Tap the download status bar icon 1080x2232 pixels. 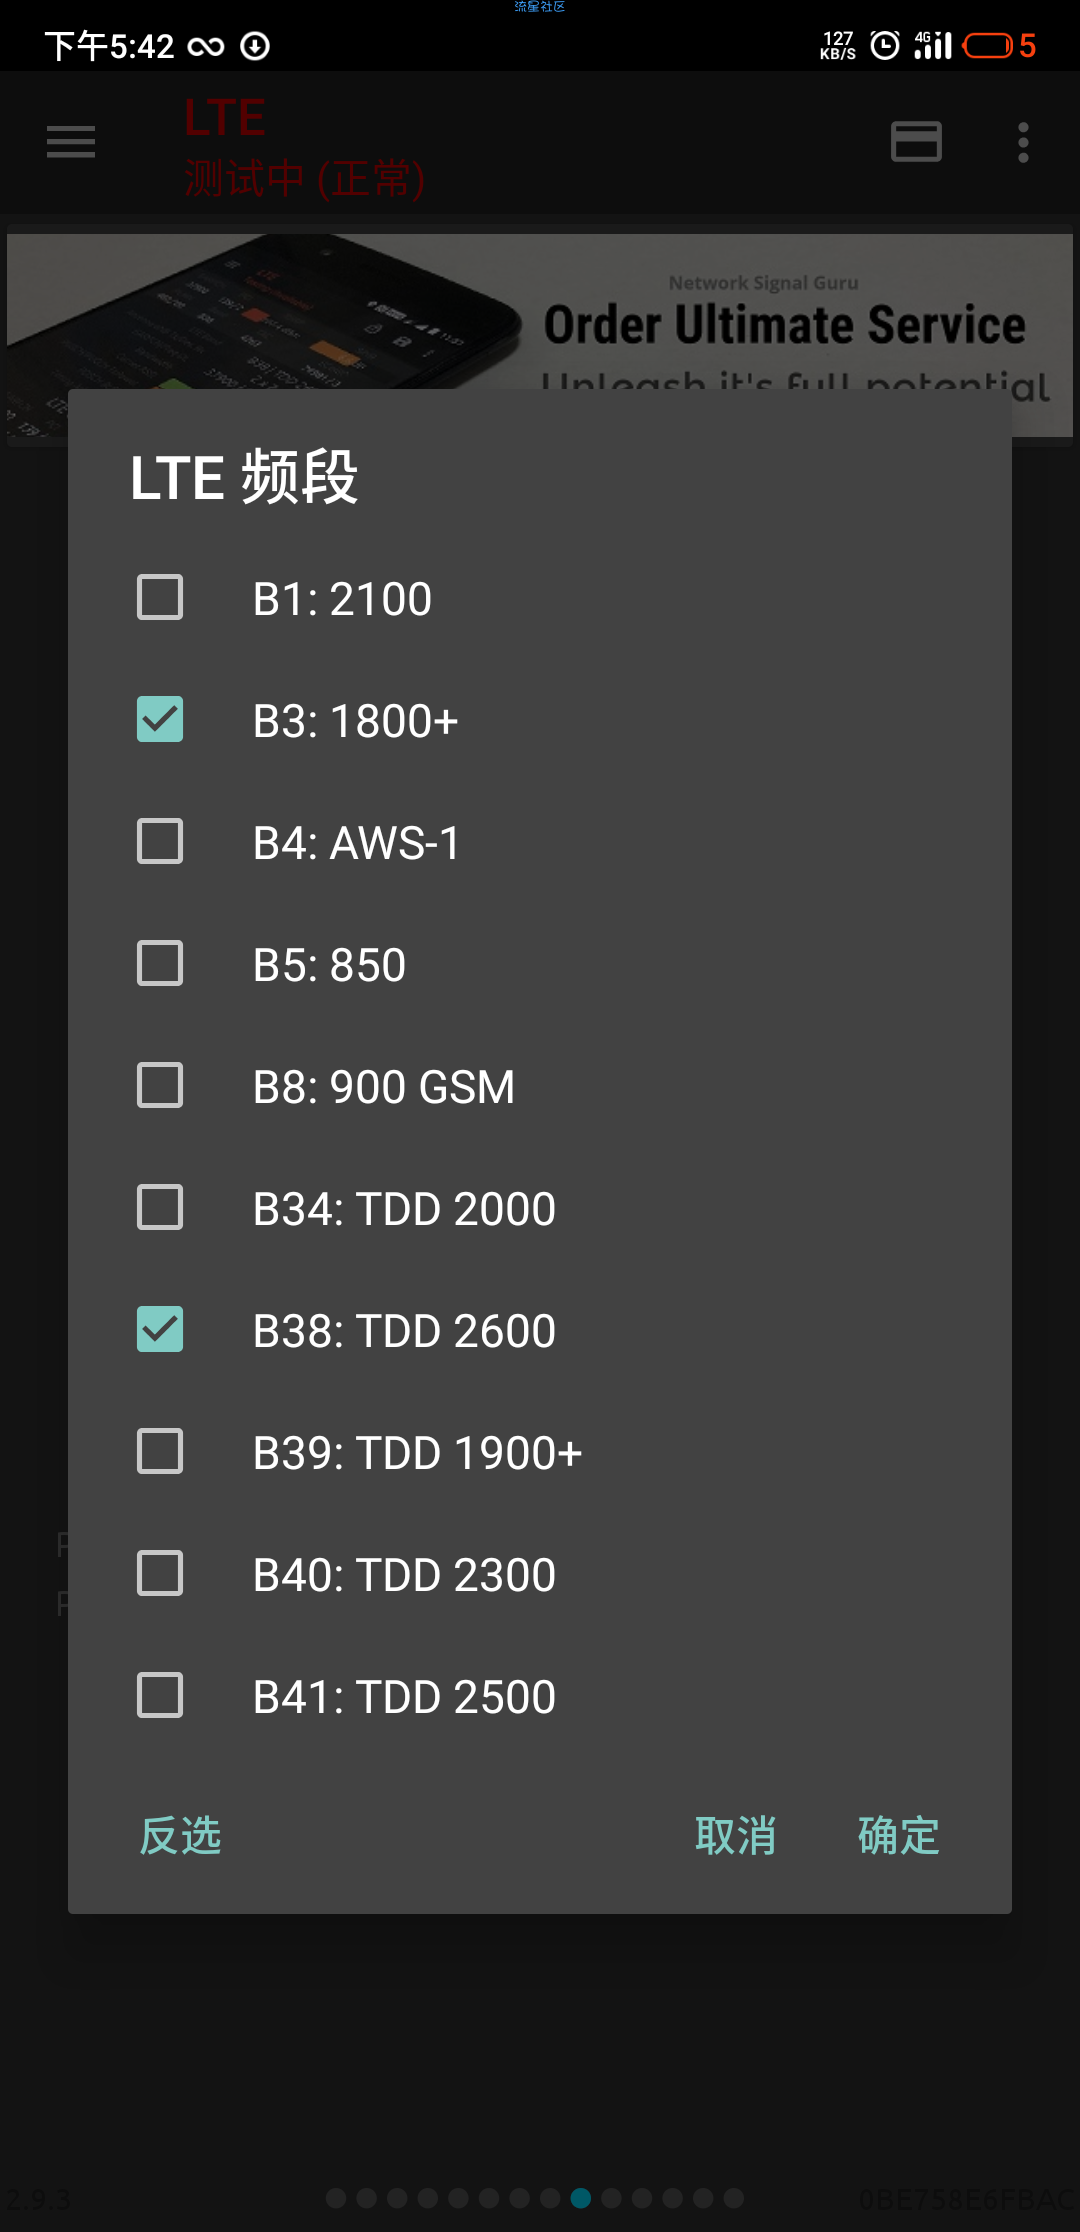click(255, 46)
